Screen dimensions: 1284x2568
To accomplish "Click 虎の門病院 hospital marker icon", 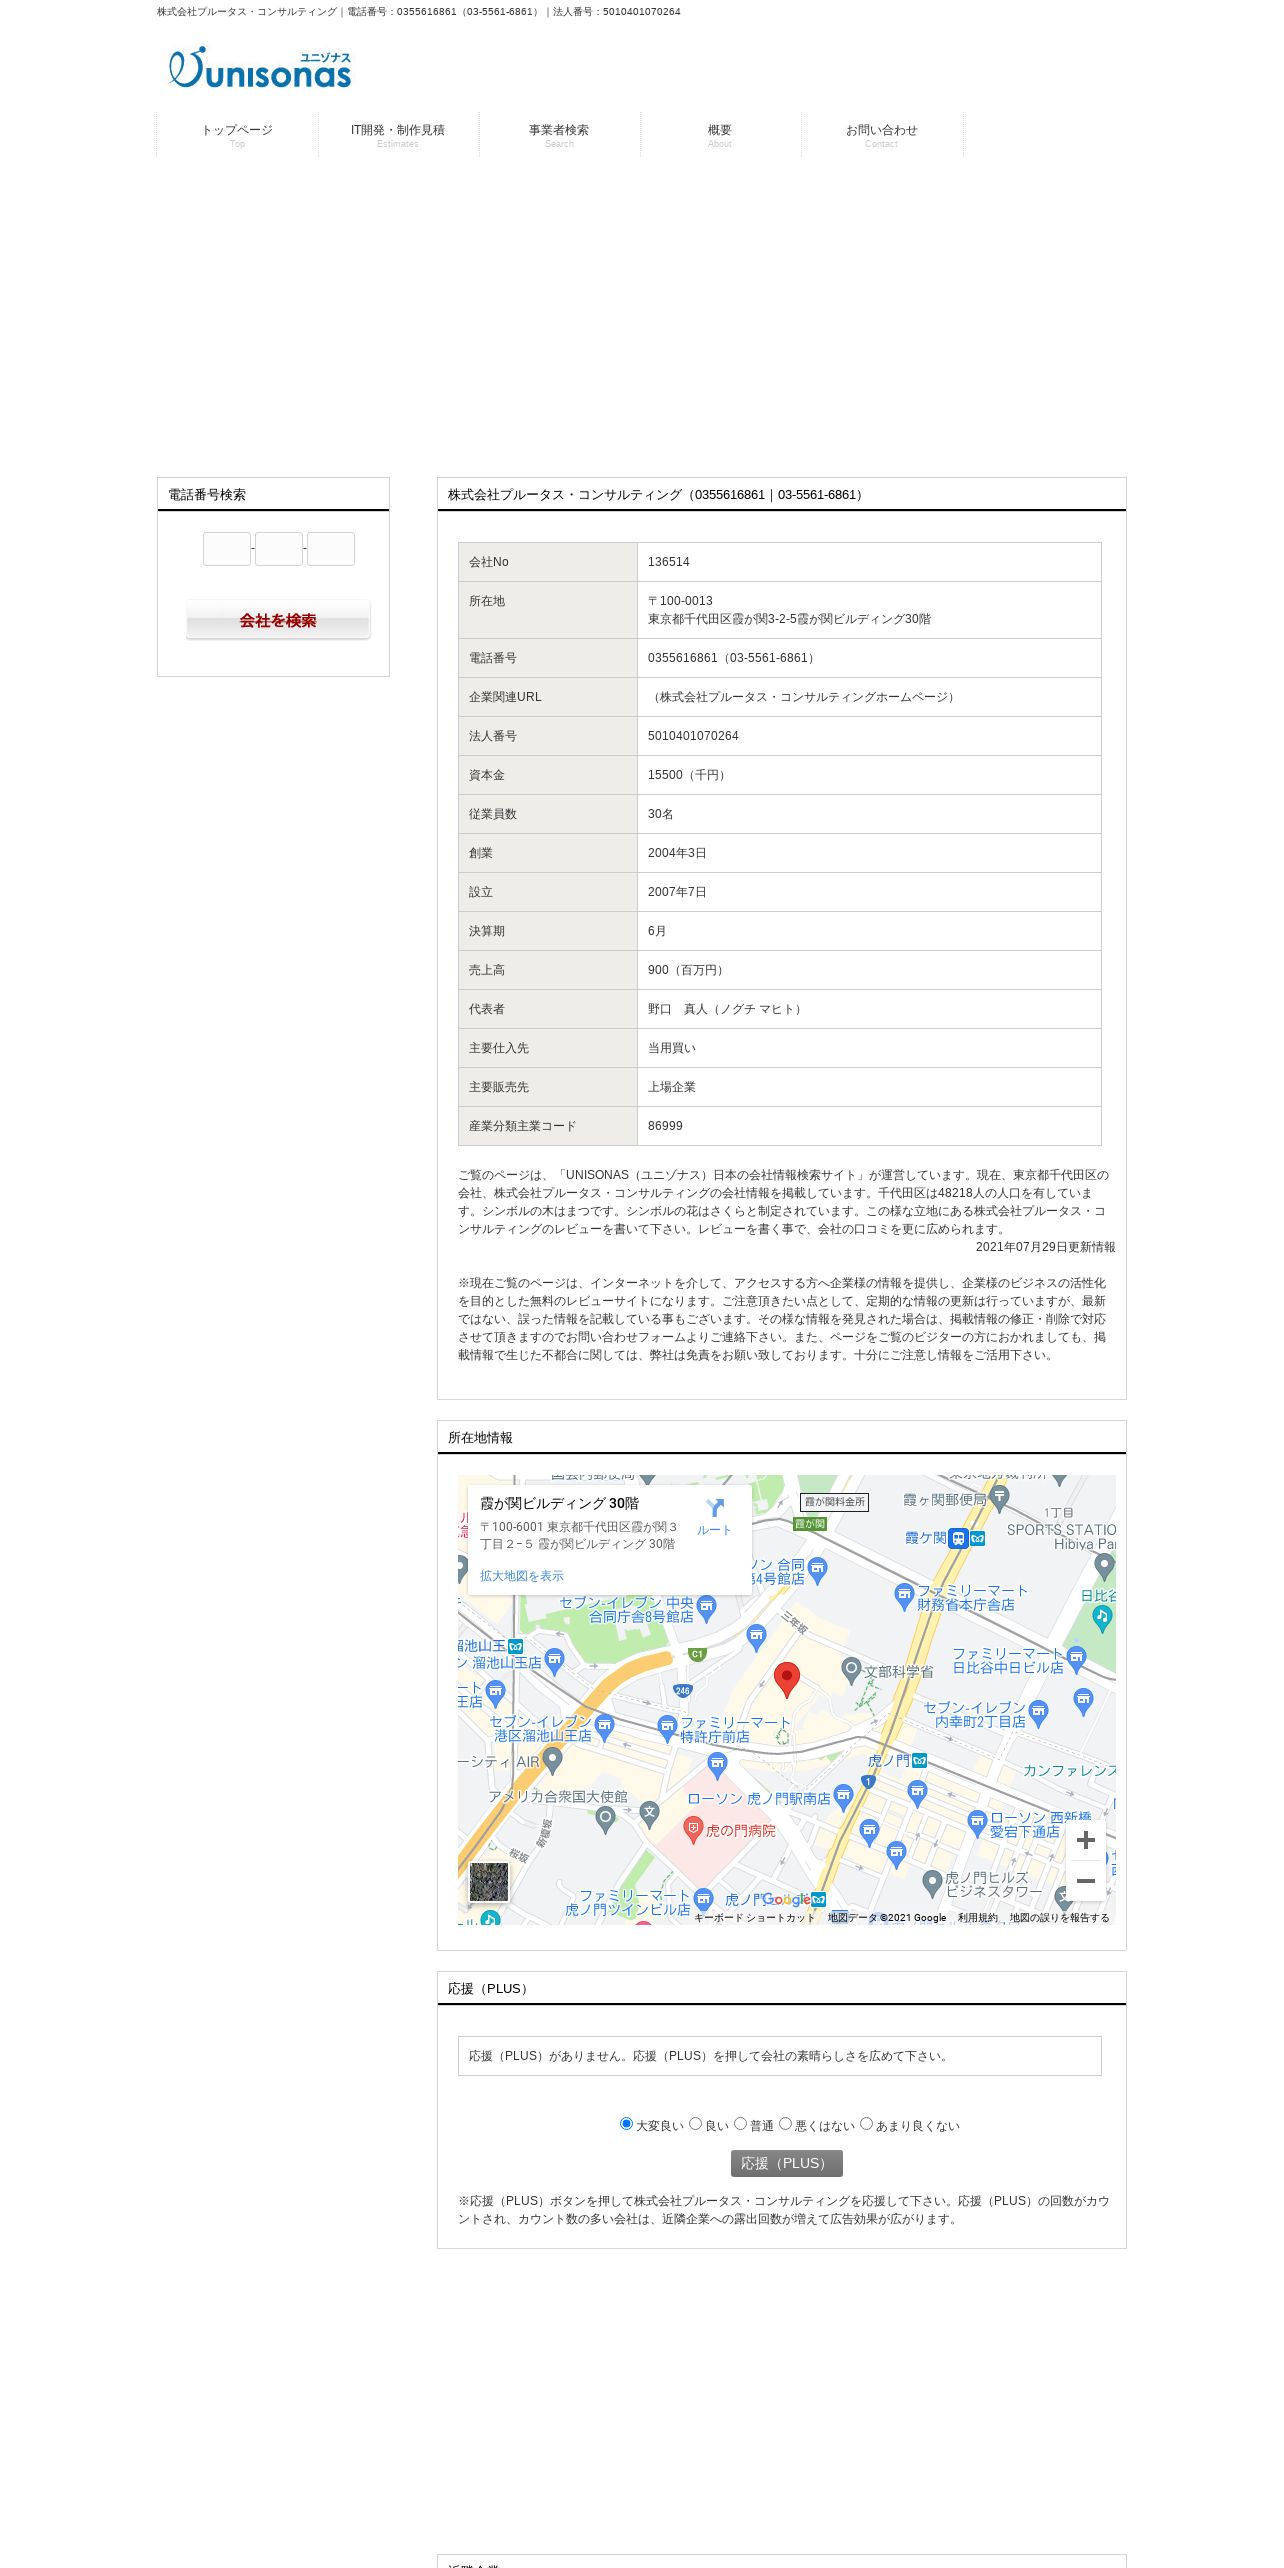I will (x=693, y=1830).
